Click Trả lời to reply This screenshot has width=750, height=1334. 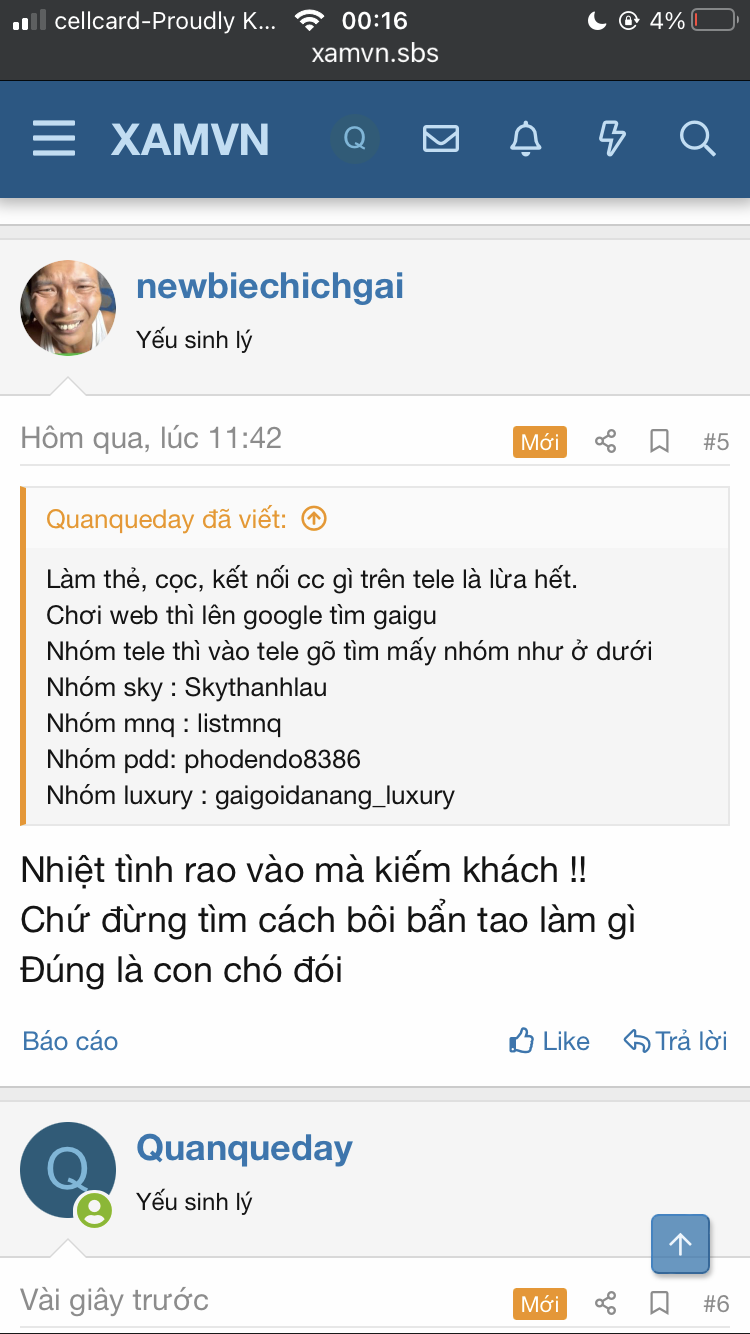point(676,1041)
